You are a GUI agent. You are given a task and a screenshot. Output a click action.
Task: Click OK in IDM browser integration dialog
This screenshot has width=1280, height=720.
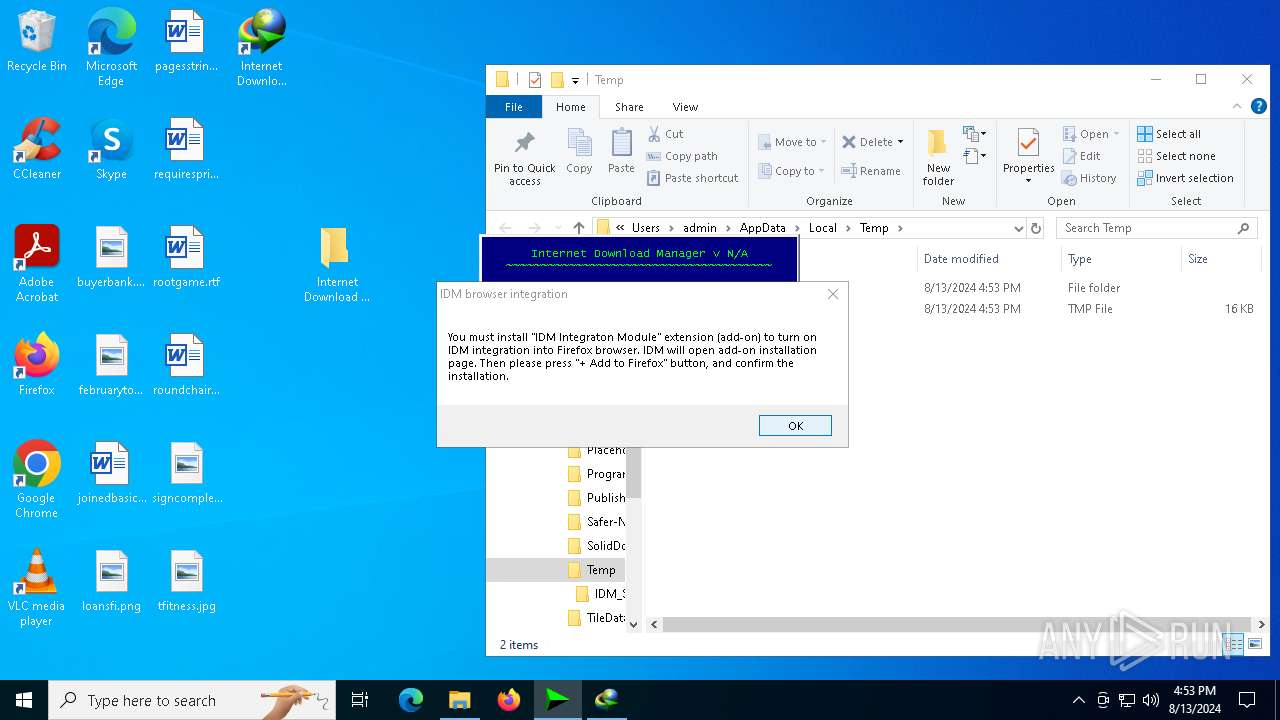[x=795, y=426]
